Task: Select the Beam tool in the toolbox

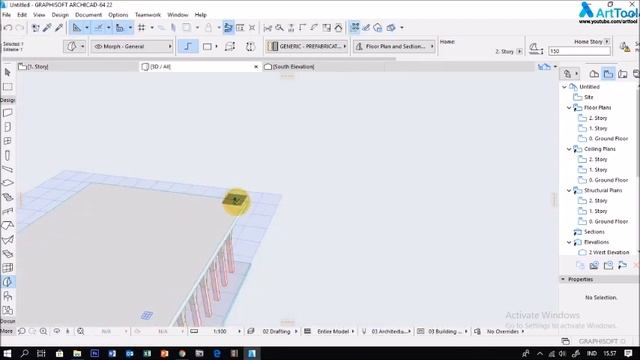Action: (x=7, y=169)
